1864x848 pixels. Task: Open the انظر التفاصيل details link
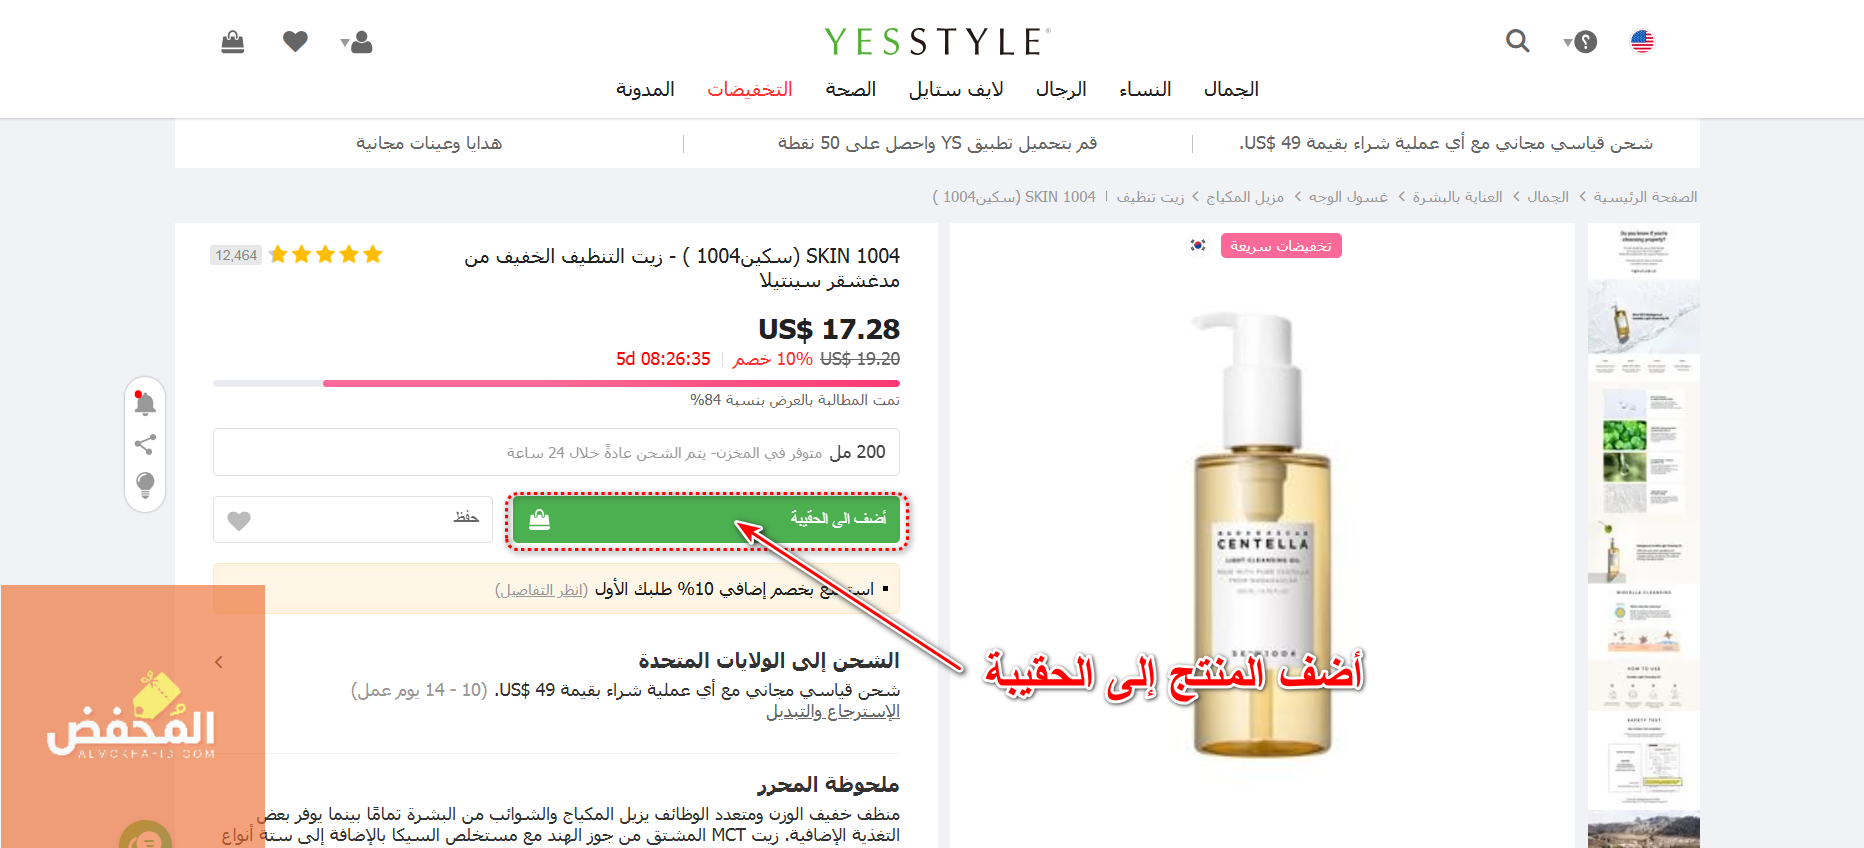click(542, 589)
